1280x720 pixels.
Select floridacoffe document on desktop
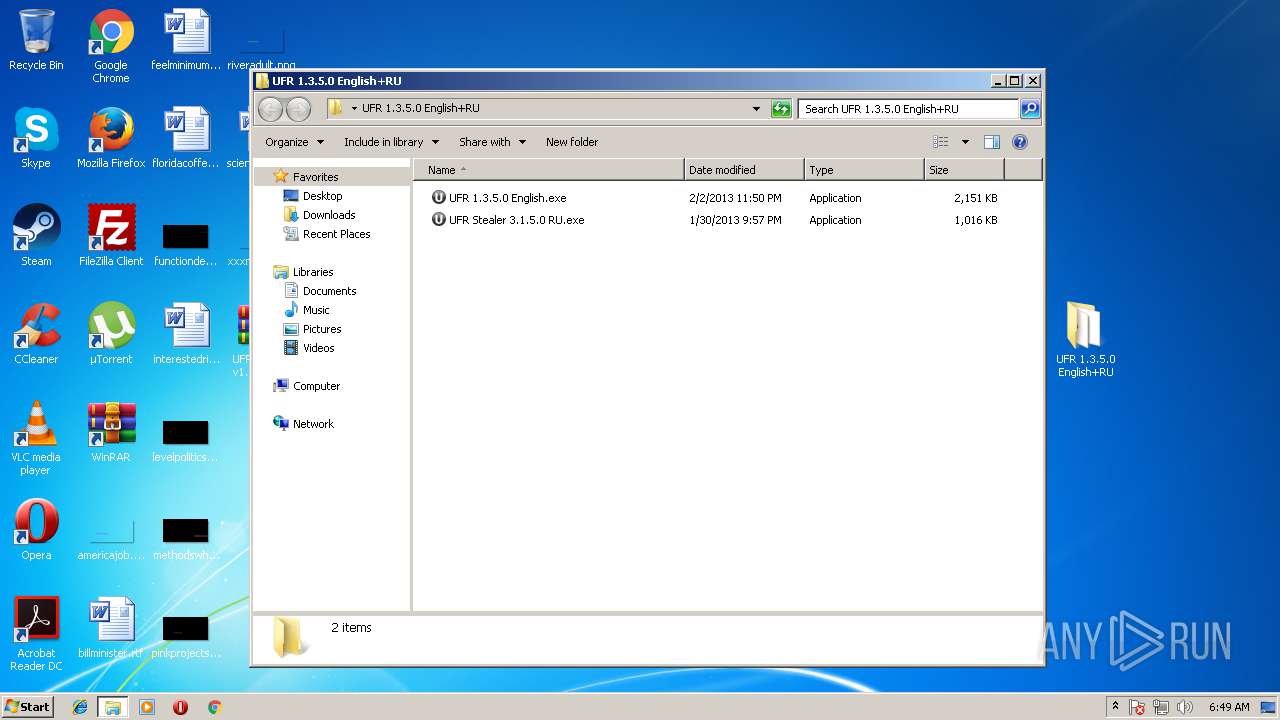point(186,138)
